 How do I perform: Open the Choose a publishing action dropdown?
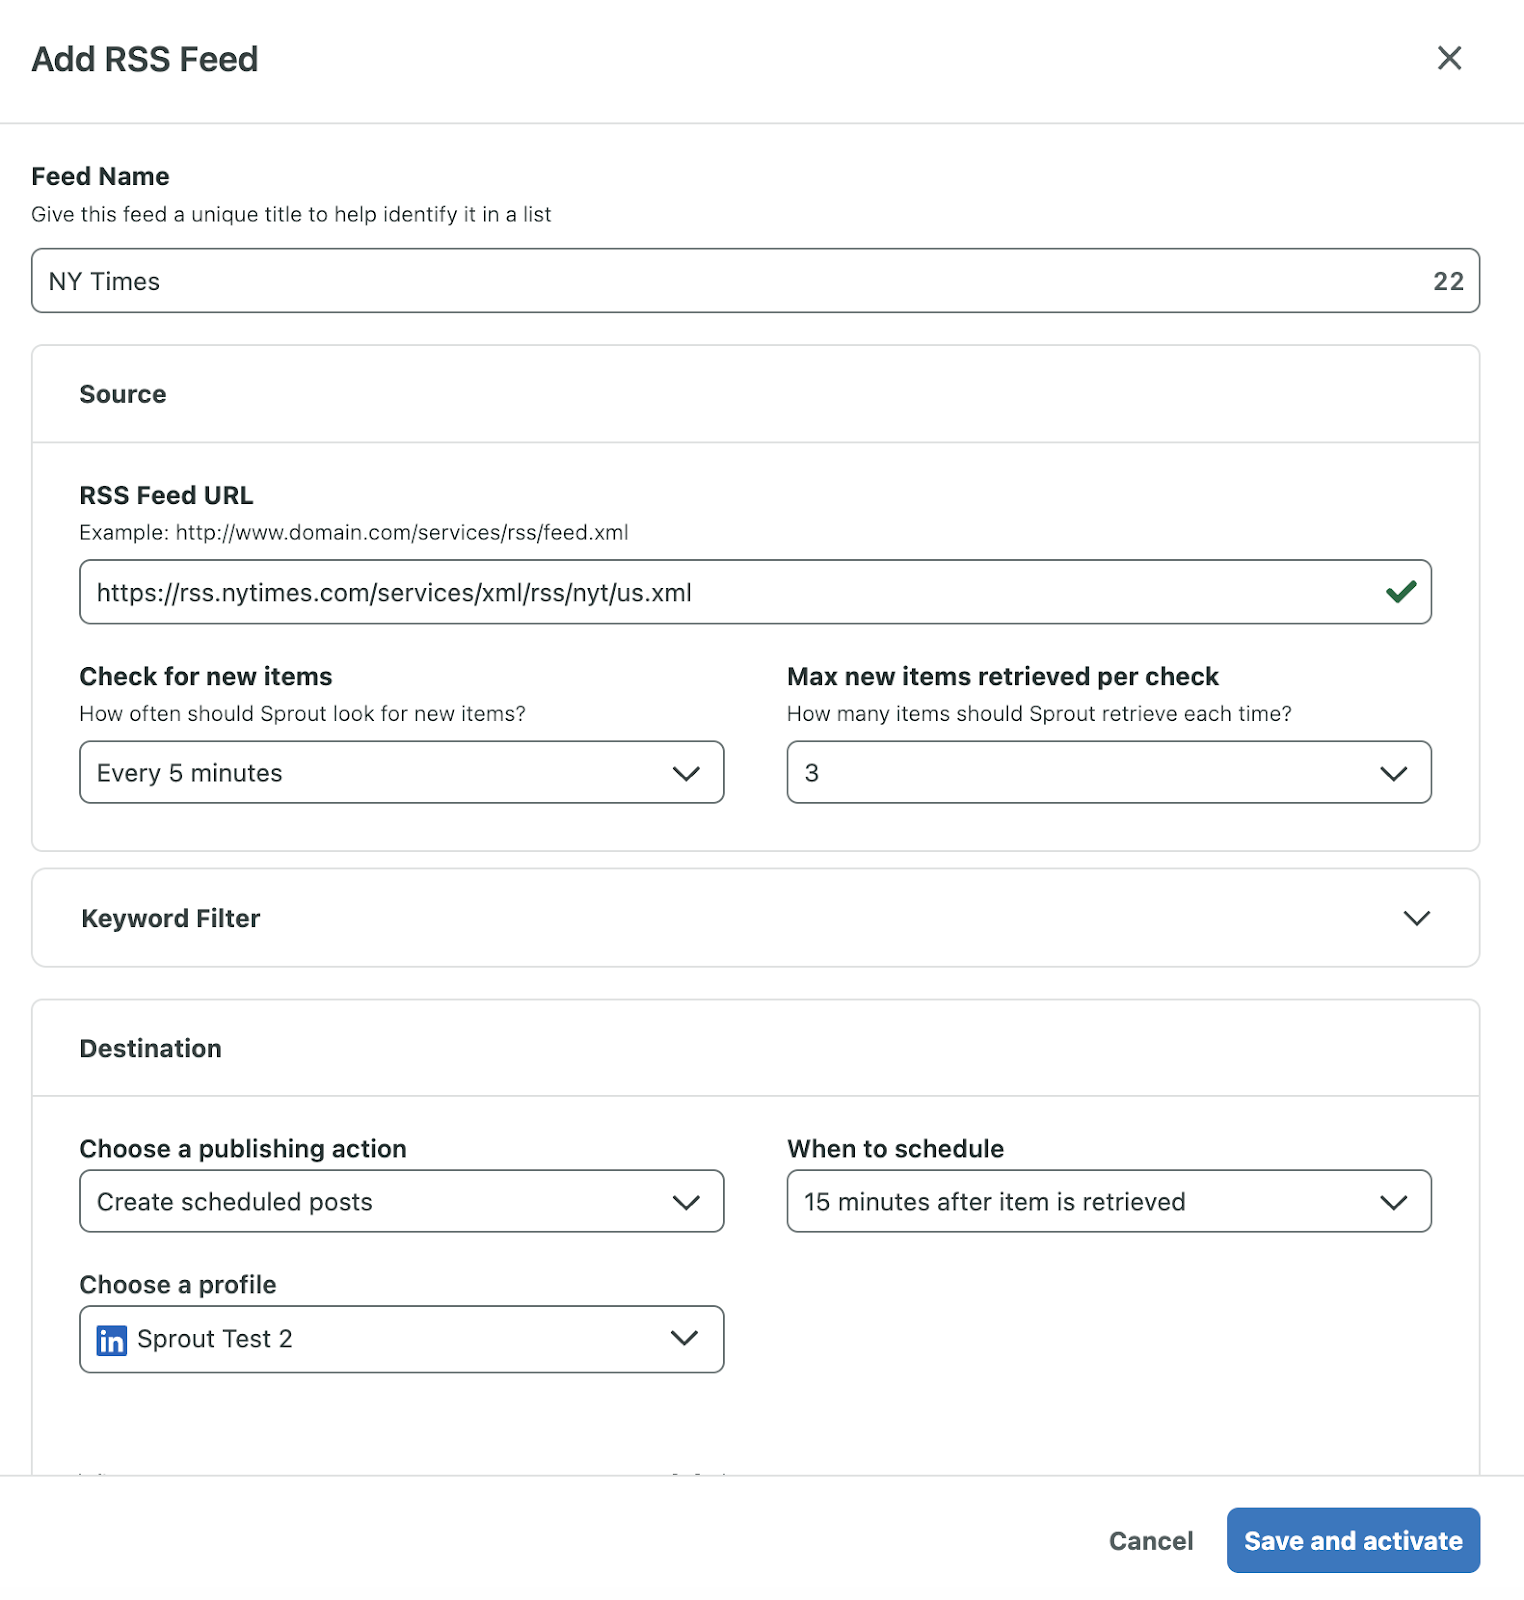[x=401, y=1201]
